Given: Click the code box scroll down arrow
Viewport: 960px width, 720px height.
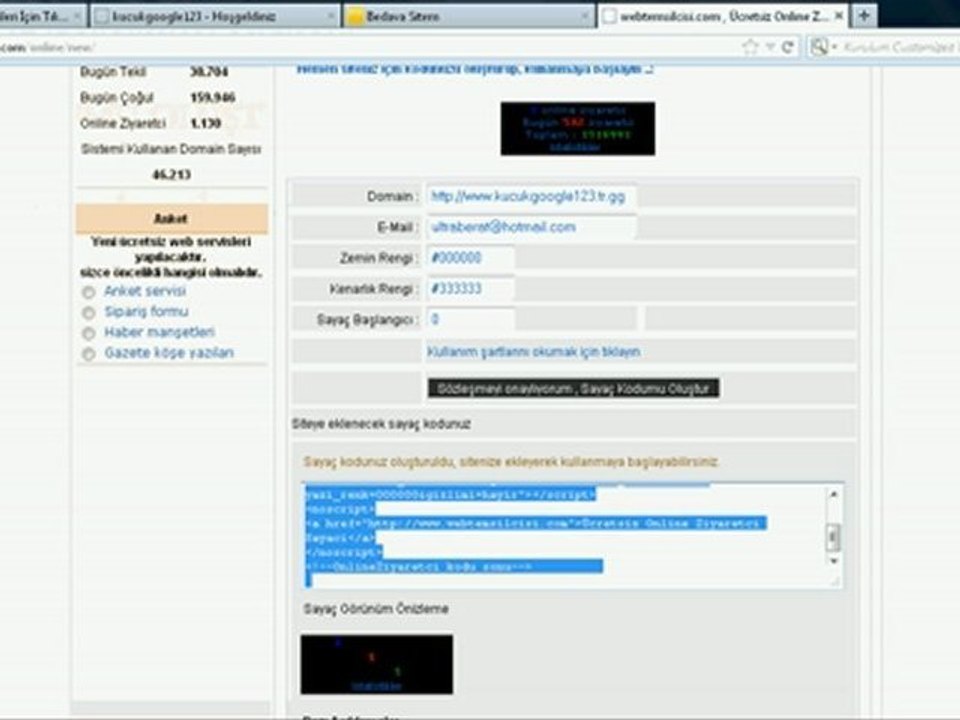Looking at the screenshot, I should pyautogui.click(x=833, y=560).
